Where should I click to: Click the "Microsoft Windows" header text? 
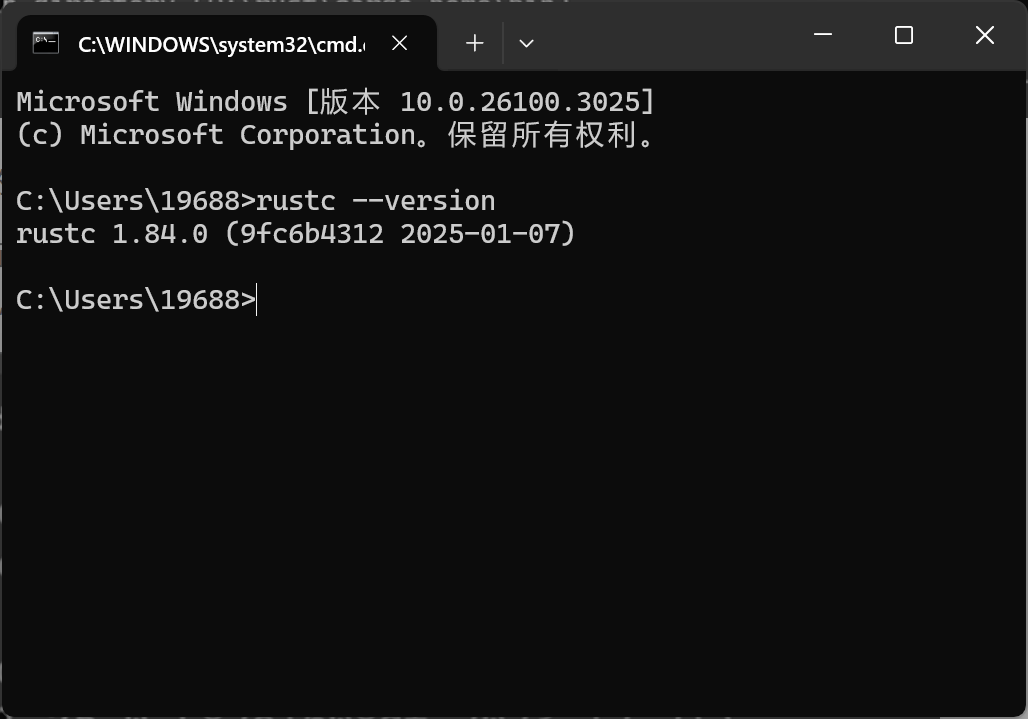(152, 102)
